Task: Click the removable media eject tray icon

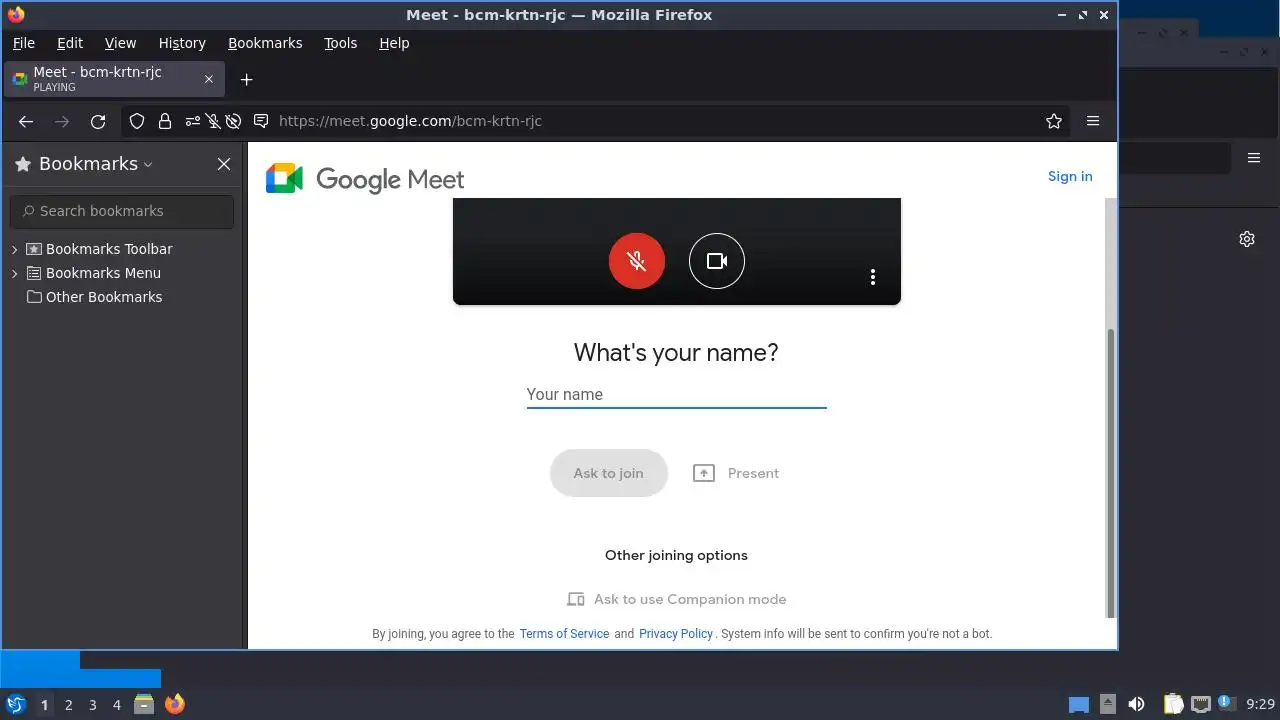Action: (x=1107, y=705)
